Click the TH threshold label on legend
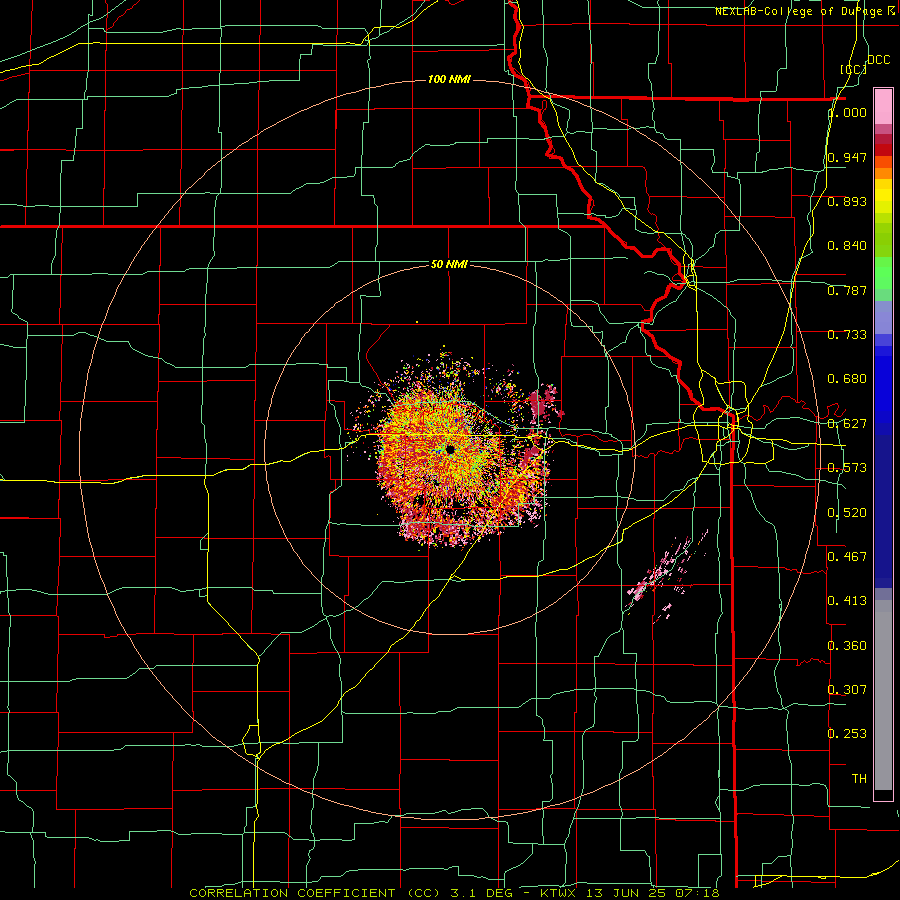This screenshot has width=900, height=900. [859, 778]
